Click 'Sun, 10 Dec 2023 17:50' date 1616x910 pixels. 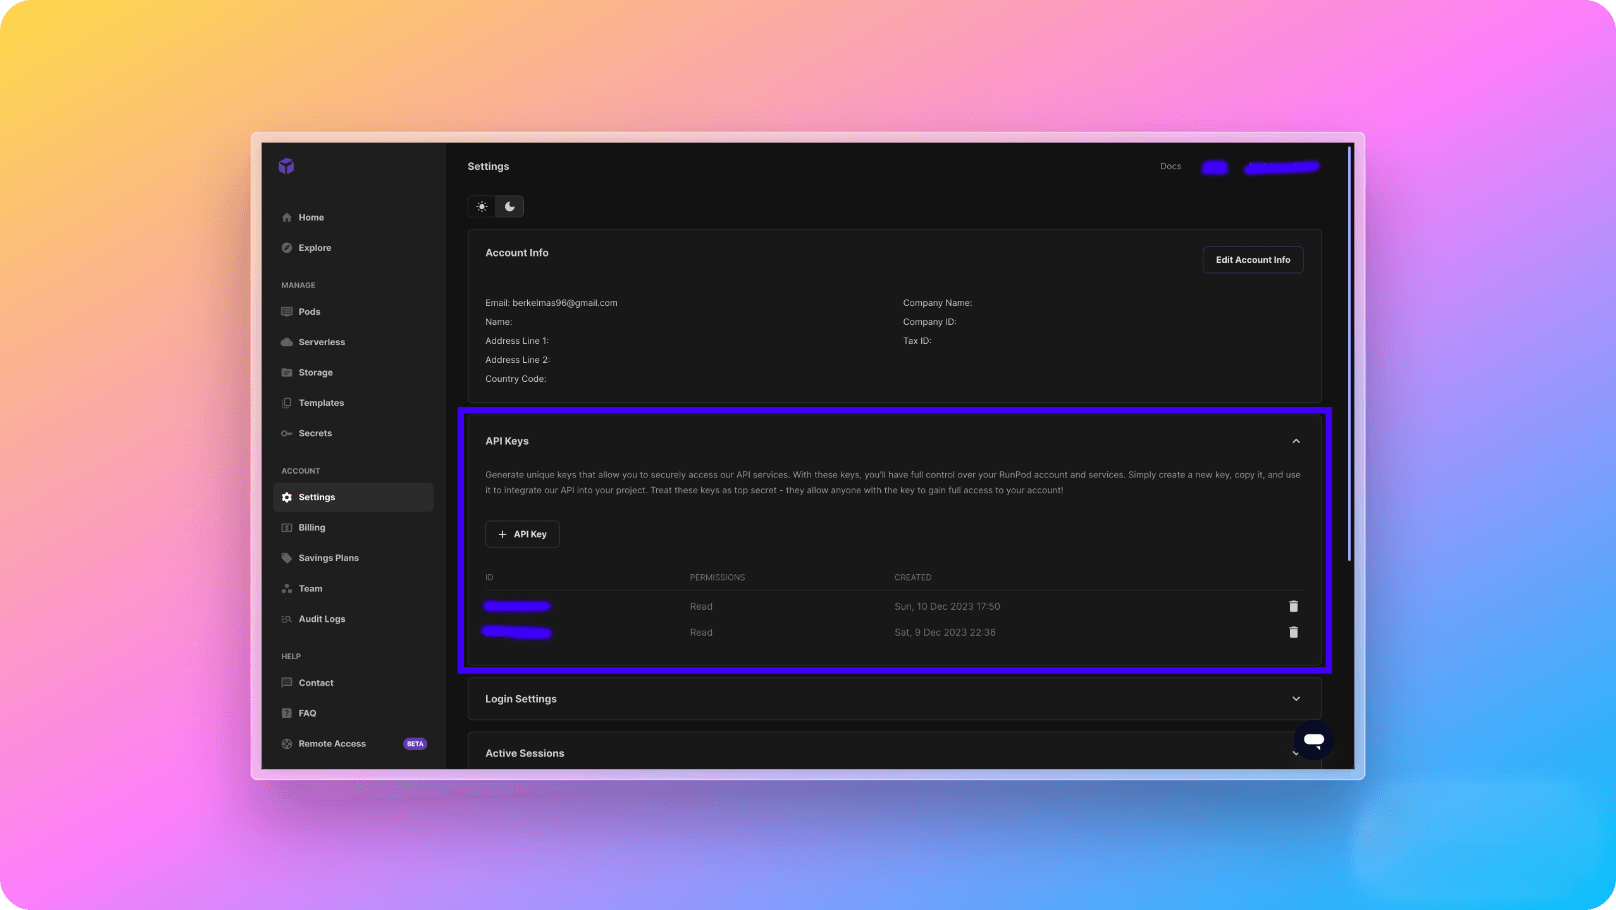tap(947, 607)
